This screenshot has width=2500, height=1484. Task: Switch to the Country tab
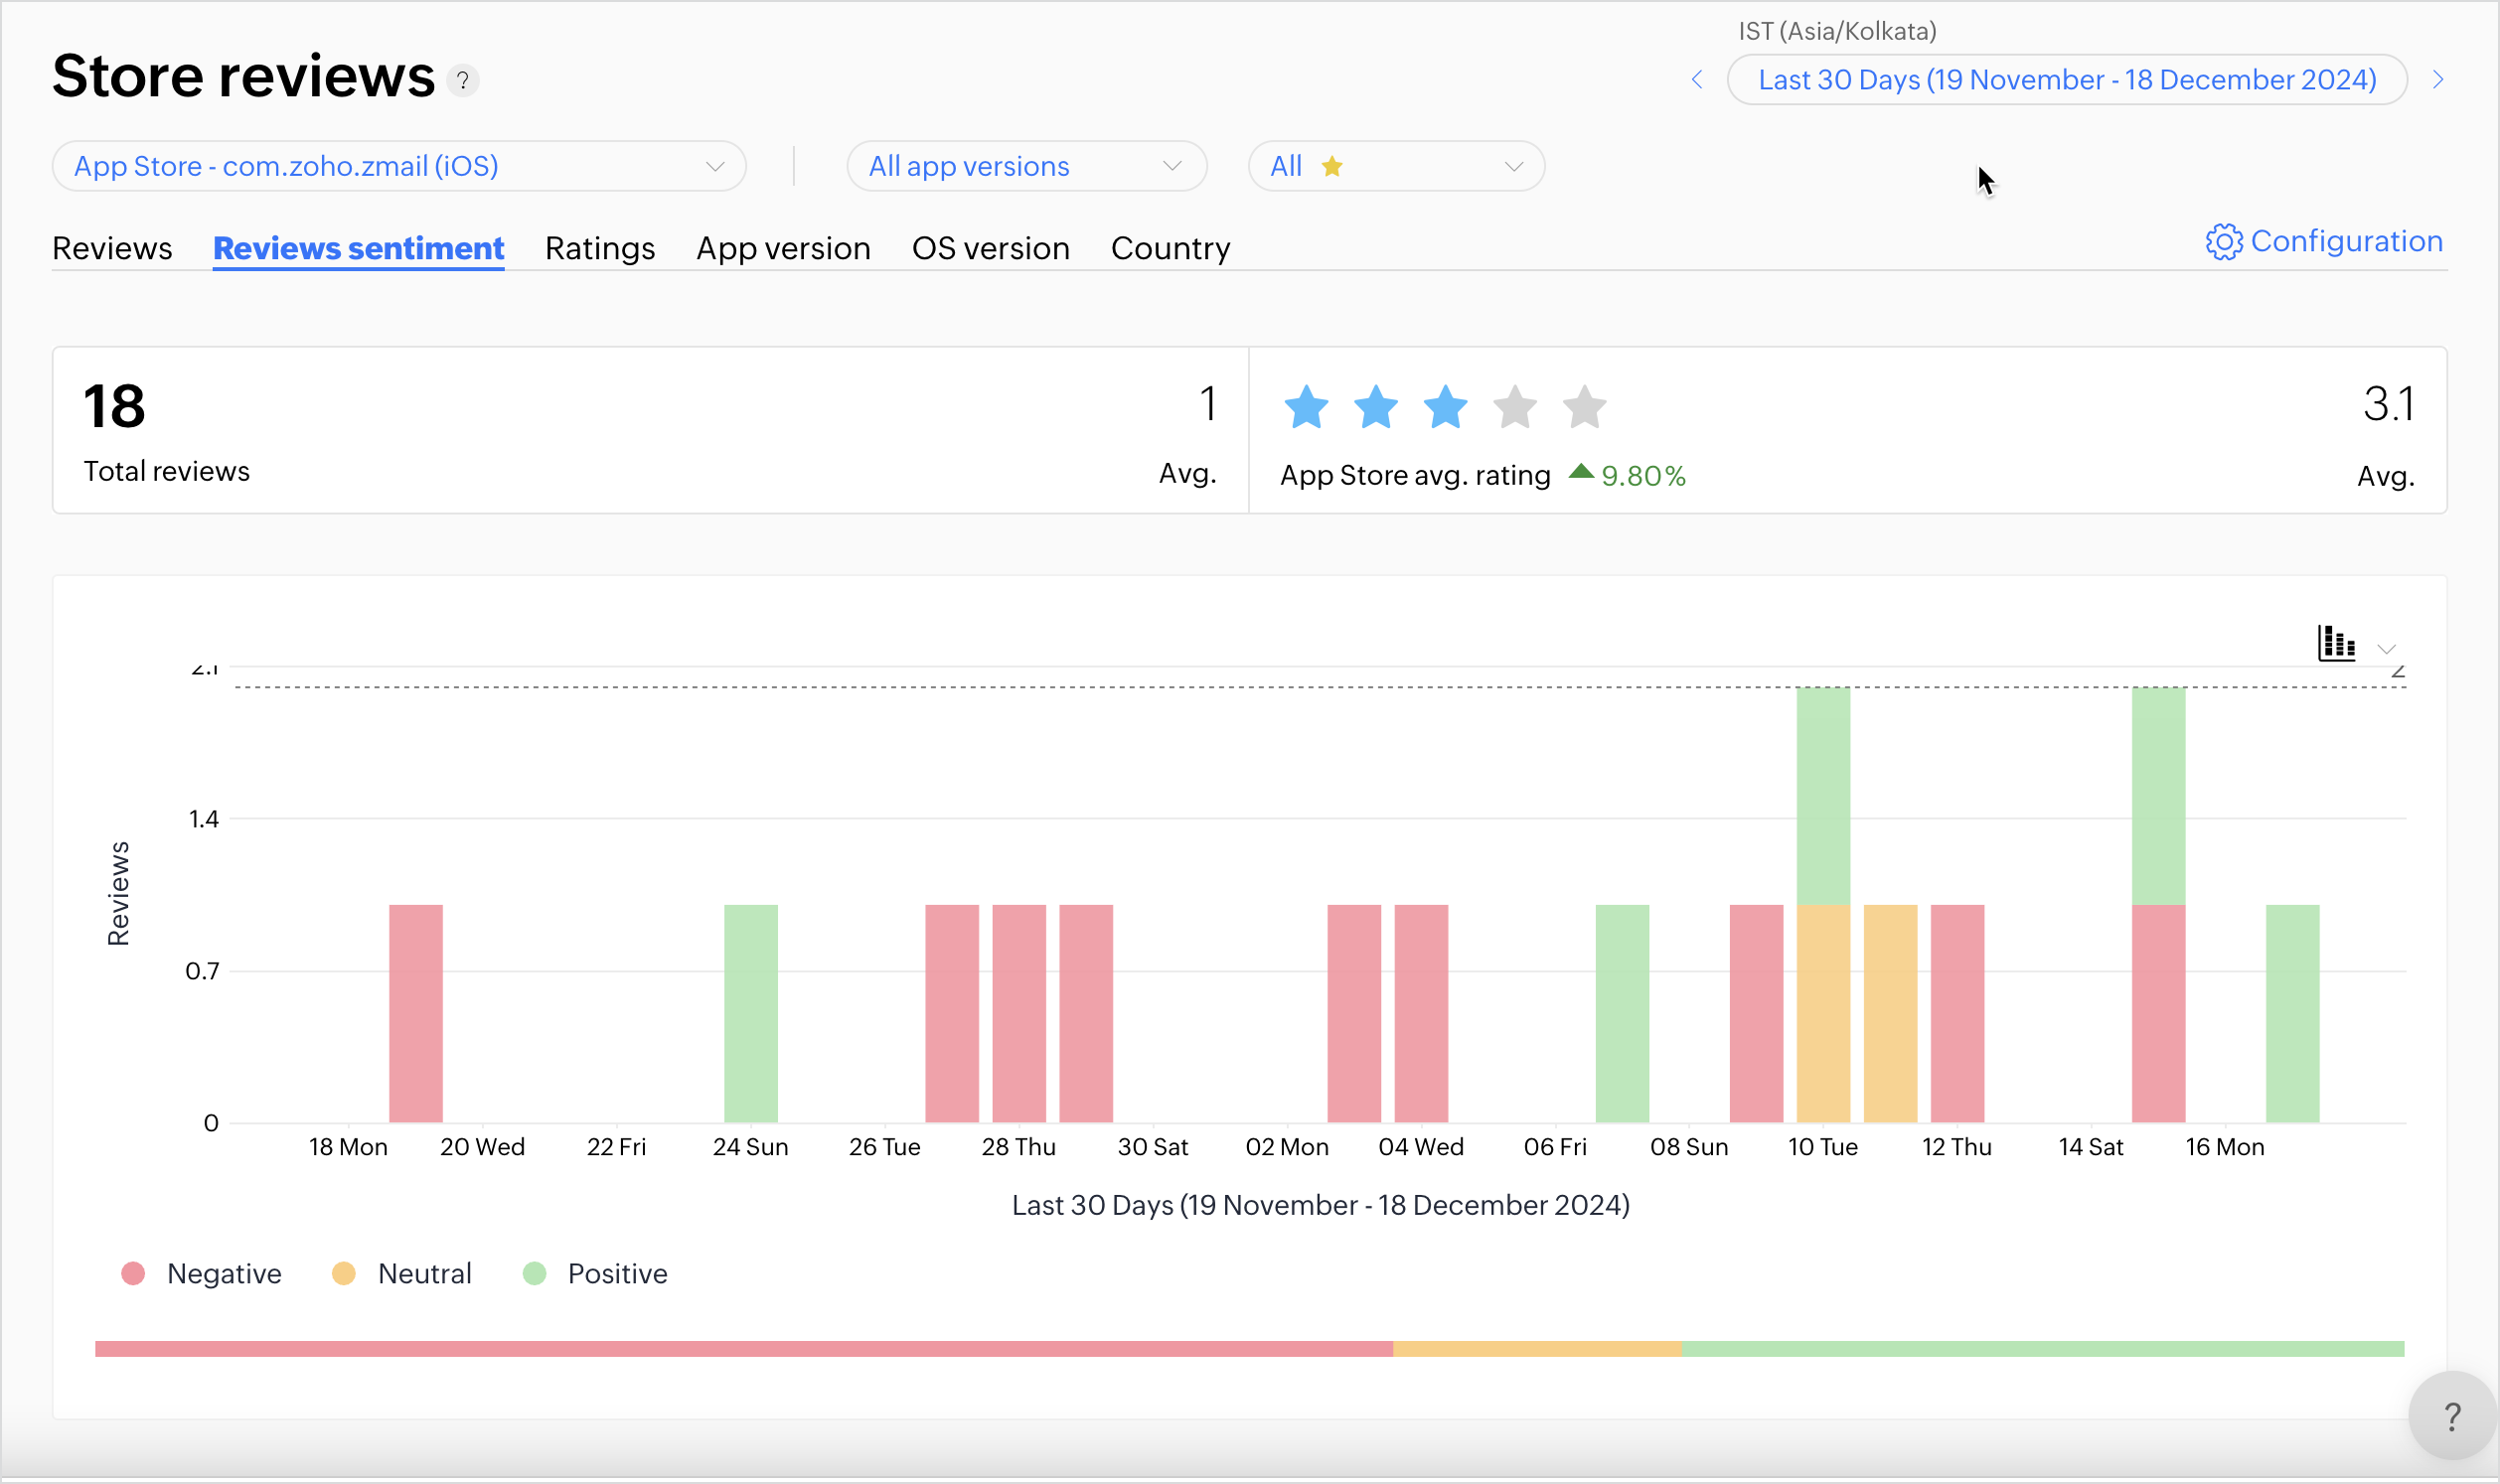click(x=1170, y=248)
